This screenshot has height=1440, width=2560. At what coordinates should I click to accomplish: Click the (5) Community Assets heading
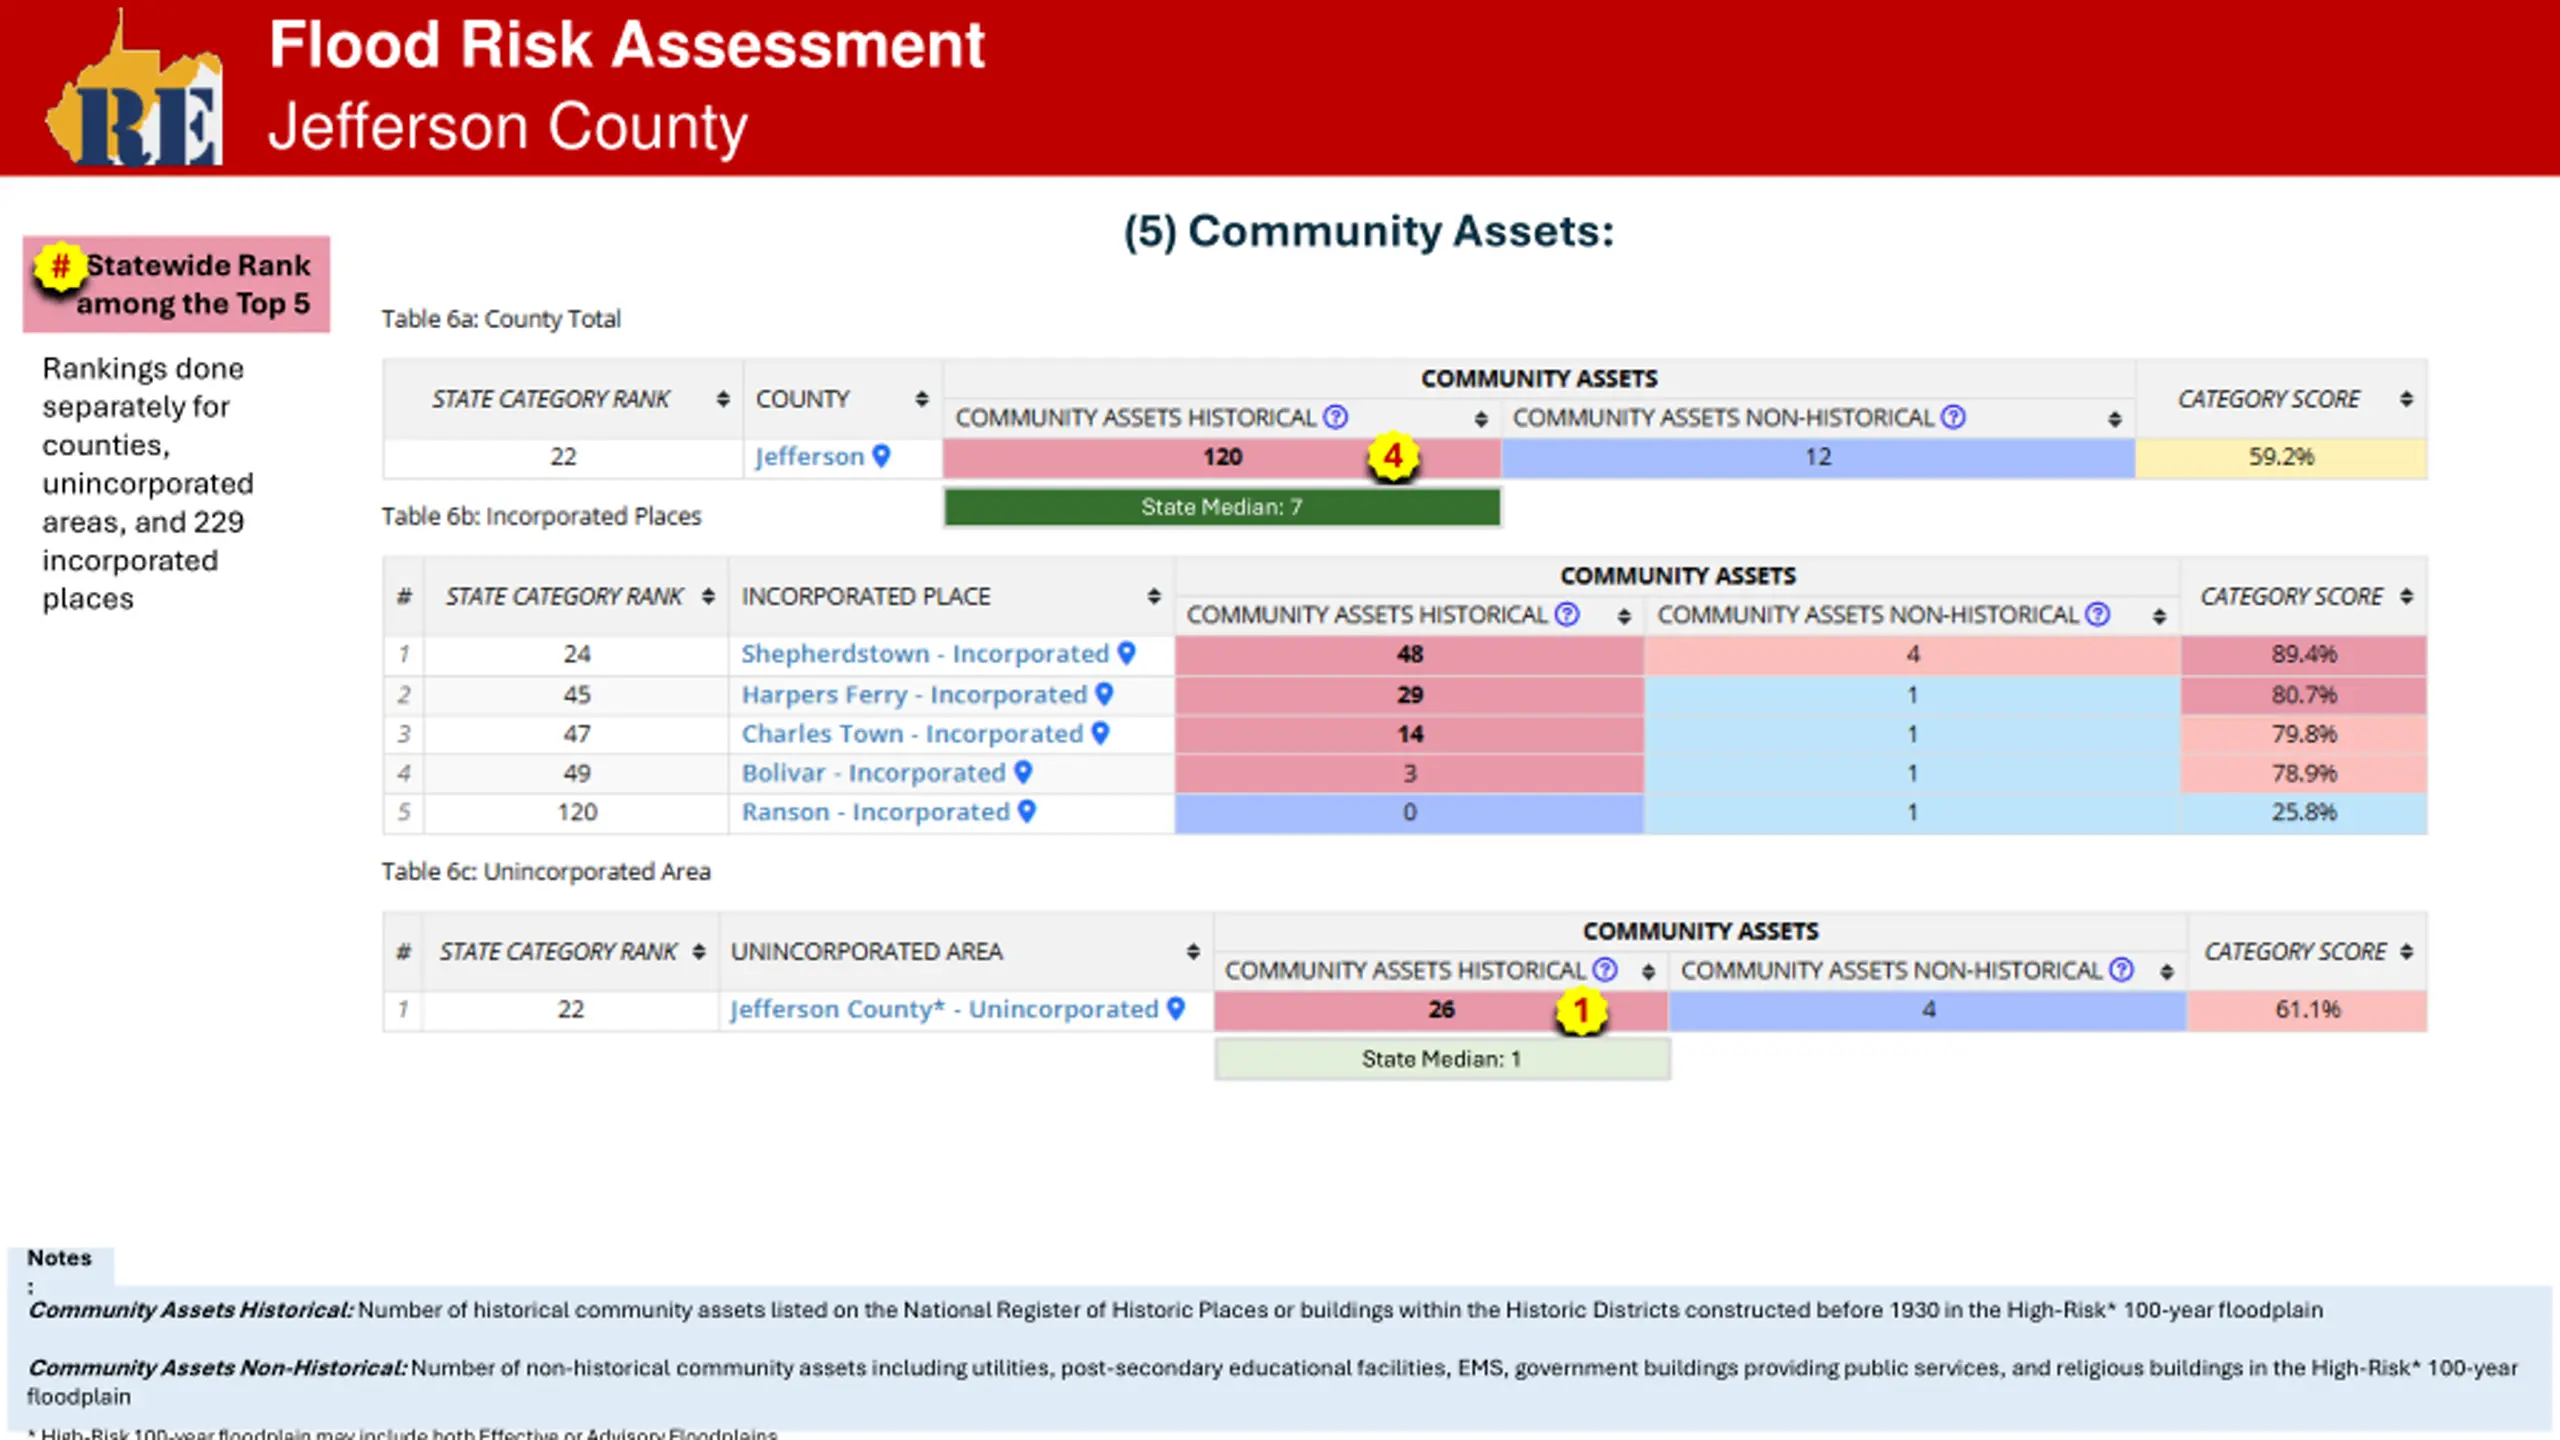(1368, 231)
